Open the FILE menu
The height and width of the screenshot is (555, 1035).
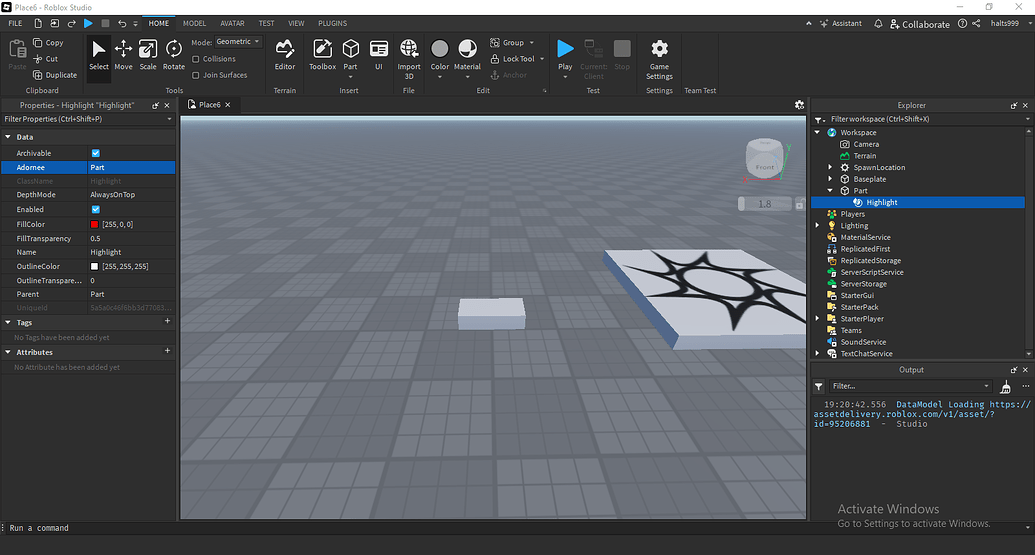pyautogui.click(x=15, y=24)
